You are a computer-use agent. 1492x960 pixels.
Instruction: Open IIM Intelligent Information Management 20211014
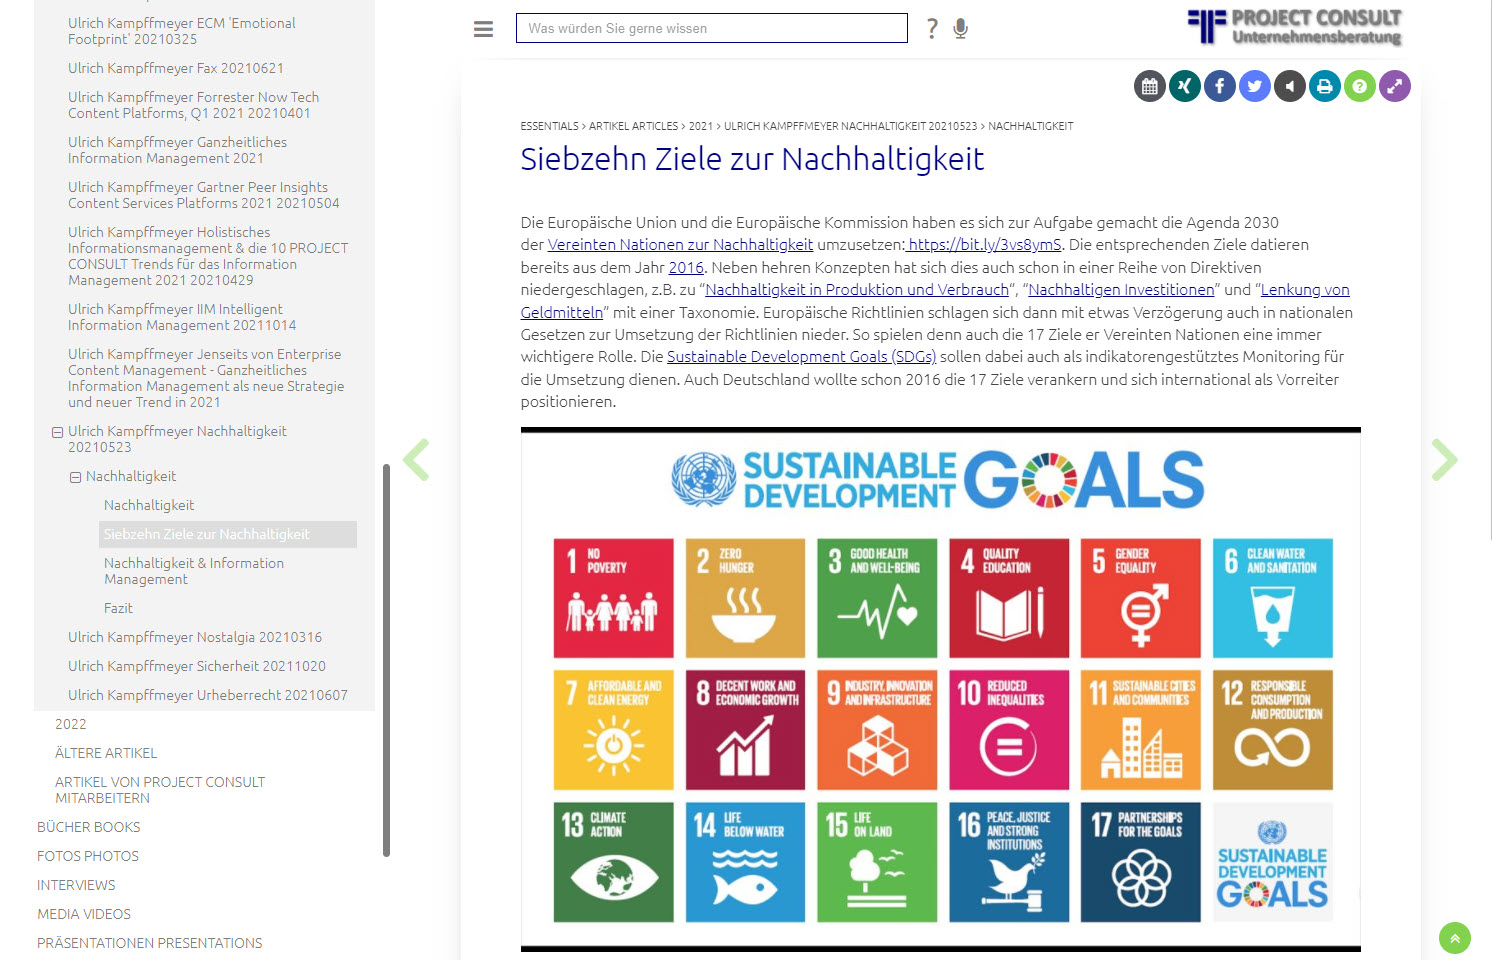[x=182, y=317]
